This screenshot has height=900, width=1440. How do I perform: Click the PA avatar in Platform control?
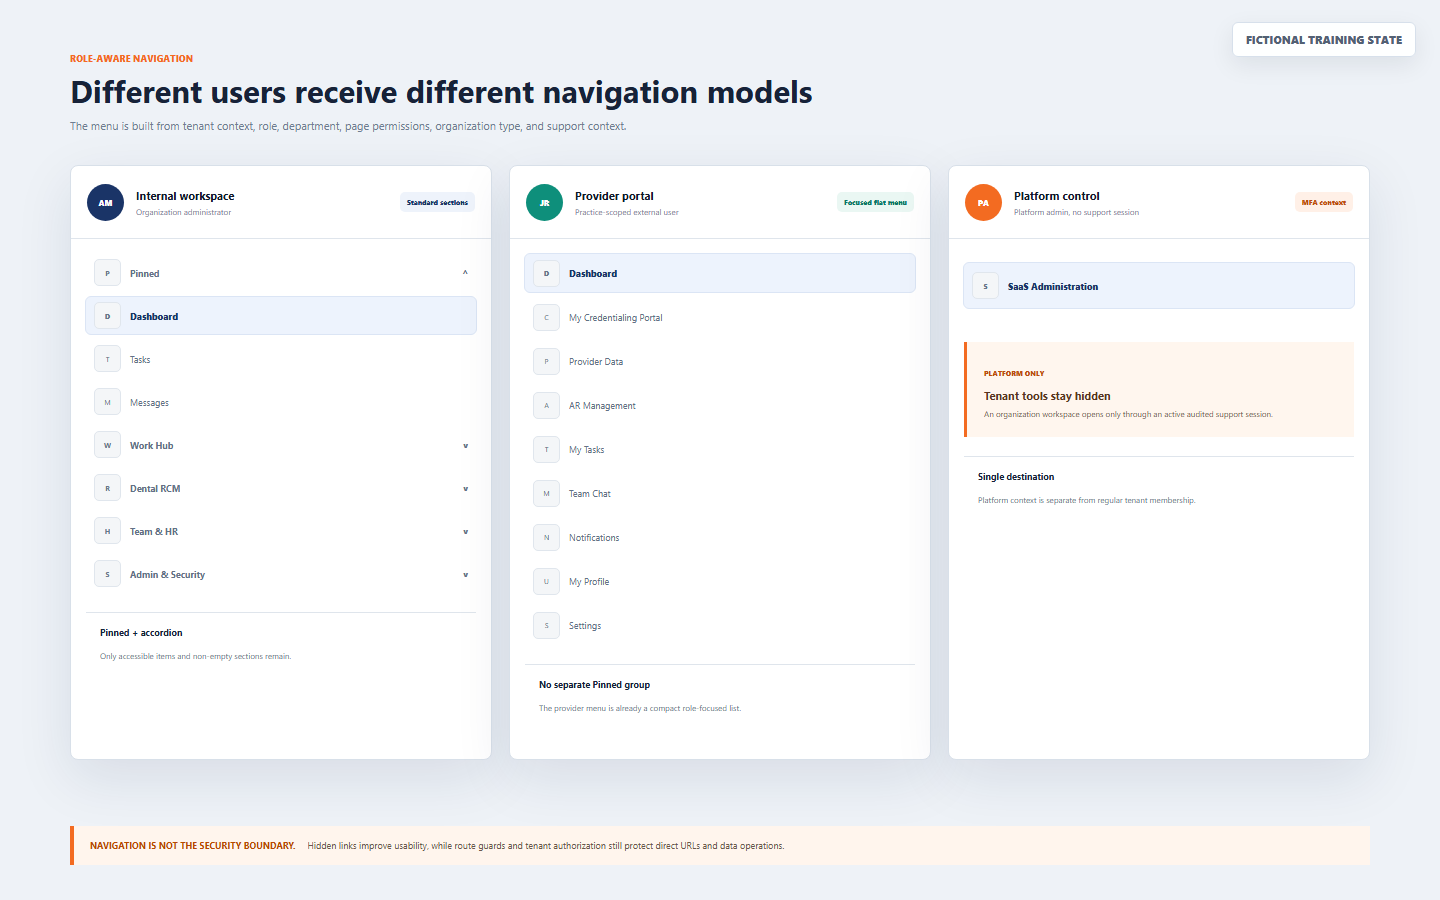pyautogui.click(x=983, y=202)
